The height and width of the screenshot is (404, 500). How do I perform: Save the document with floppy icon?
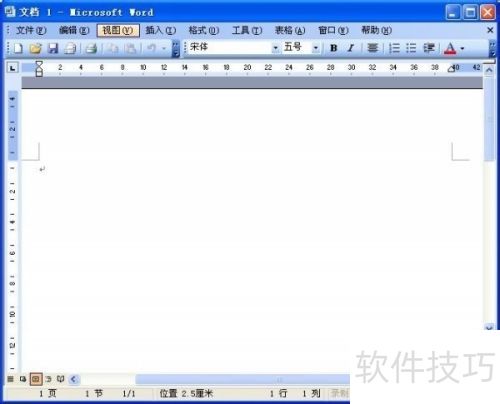coord(53,48)
